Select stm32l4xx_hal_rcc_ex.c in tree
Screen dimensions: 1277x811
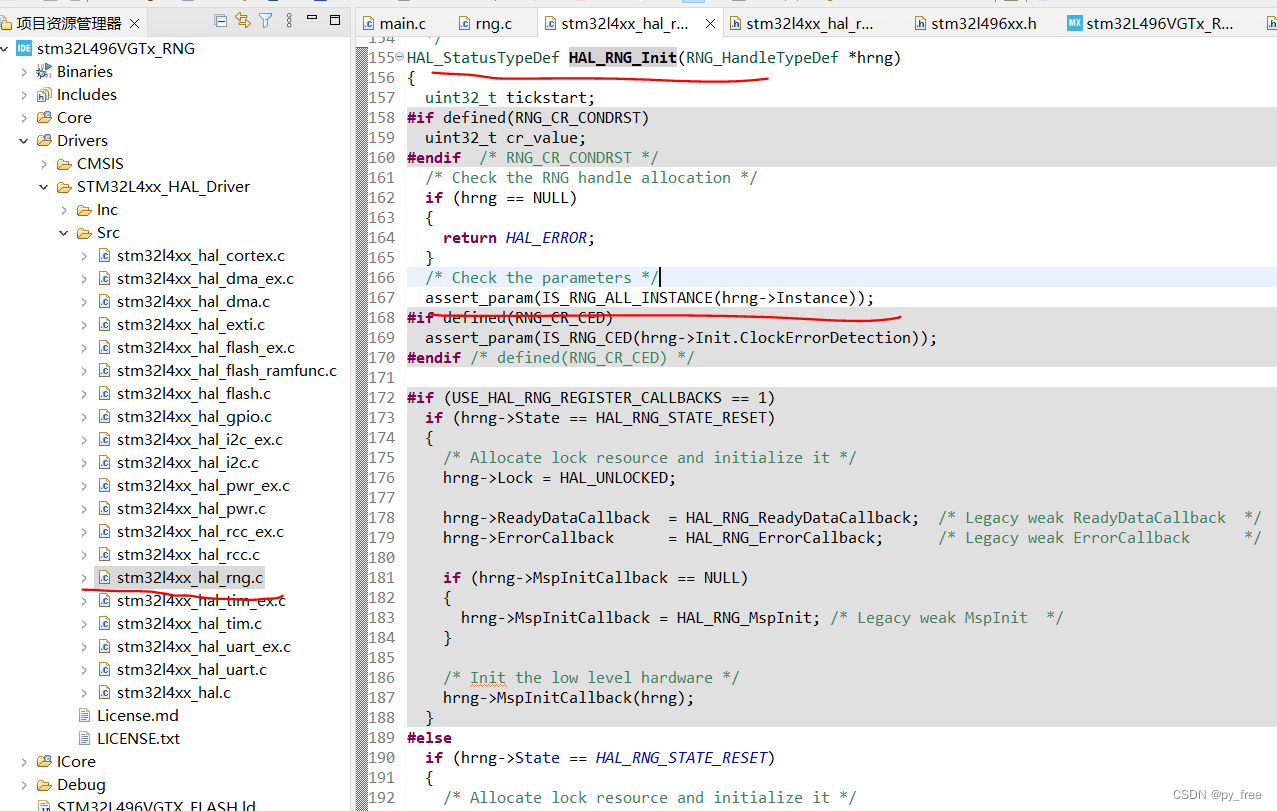click(200, 531)
